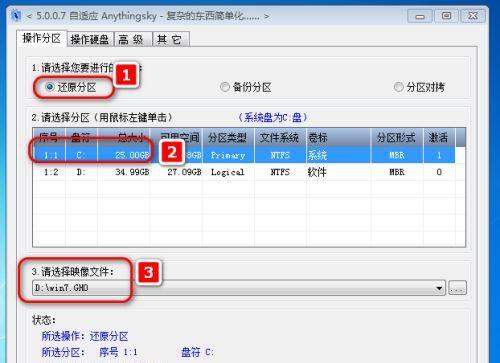This screenshot has height=363, width=500.
Task: Click the 文件系统 column header
Action: click(280, 137)
